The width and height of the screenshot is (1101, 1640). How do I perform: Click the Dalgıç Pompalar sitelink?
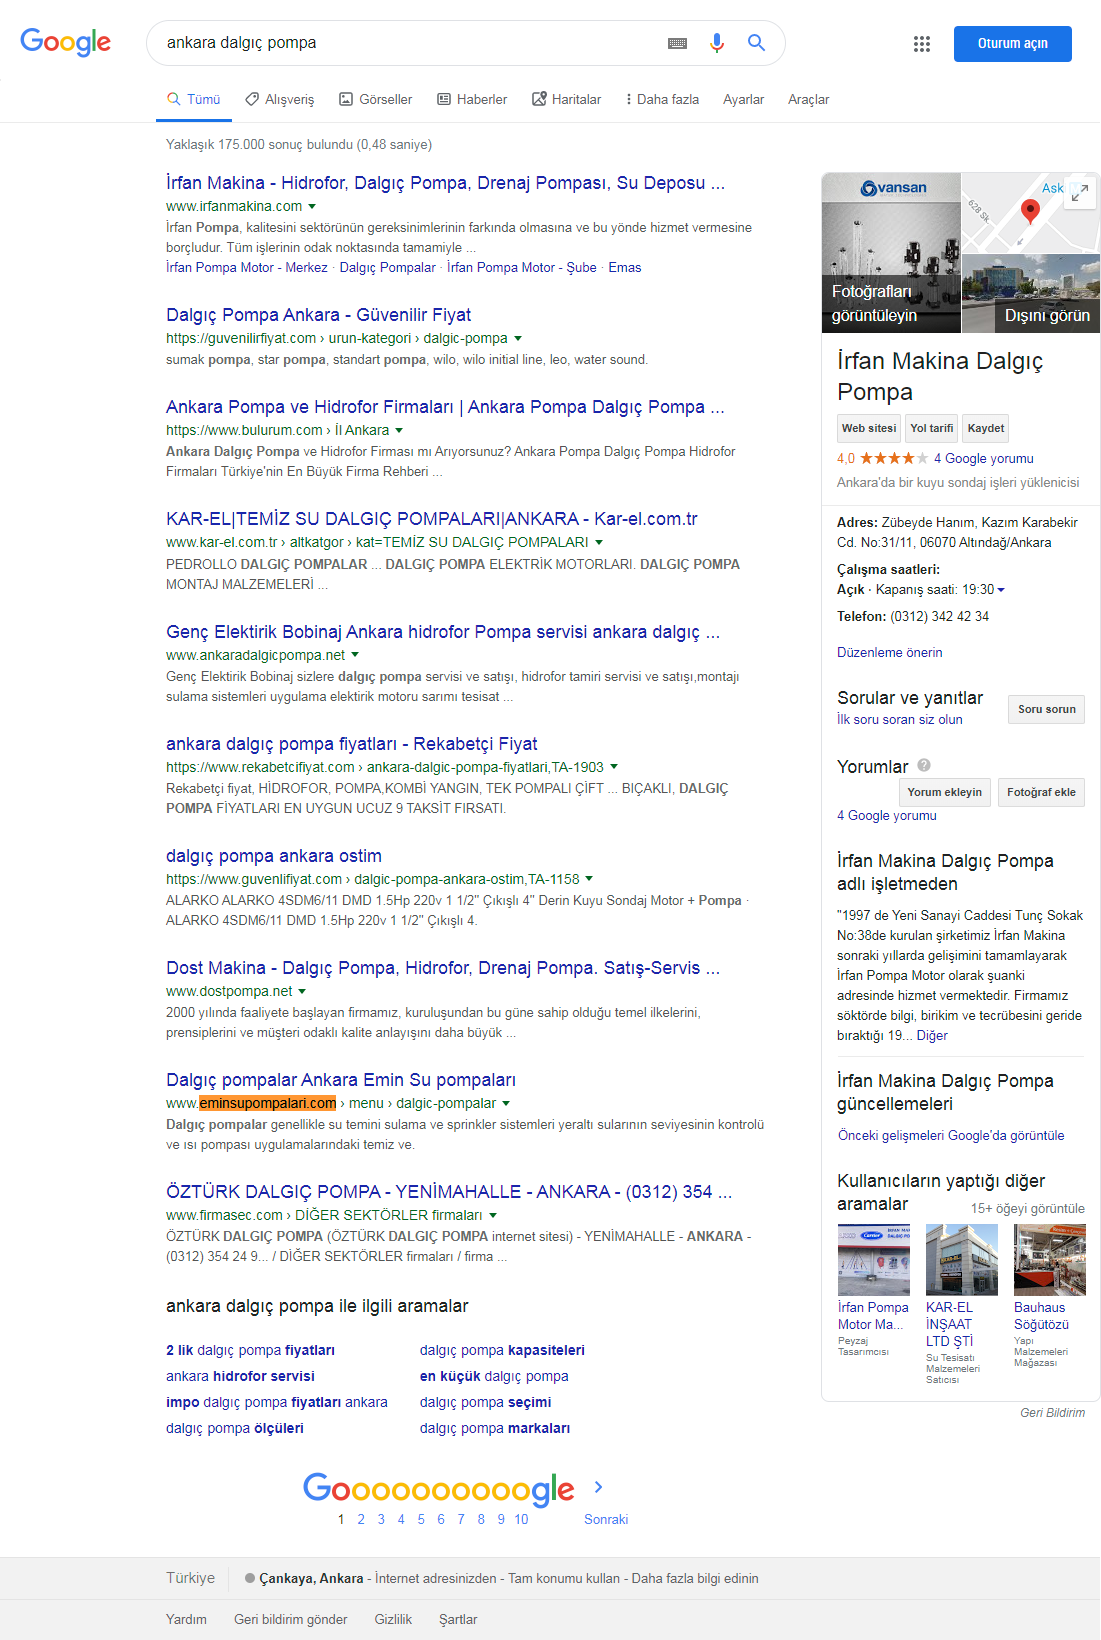(x=387, y=267)
